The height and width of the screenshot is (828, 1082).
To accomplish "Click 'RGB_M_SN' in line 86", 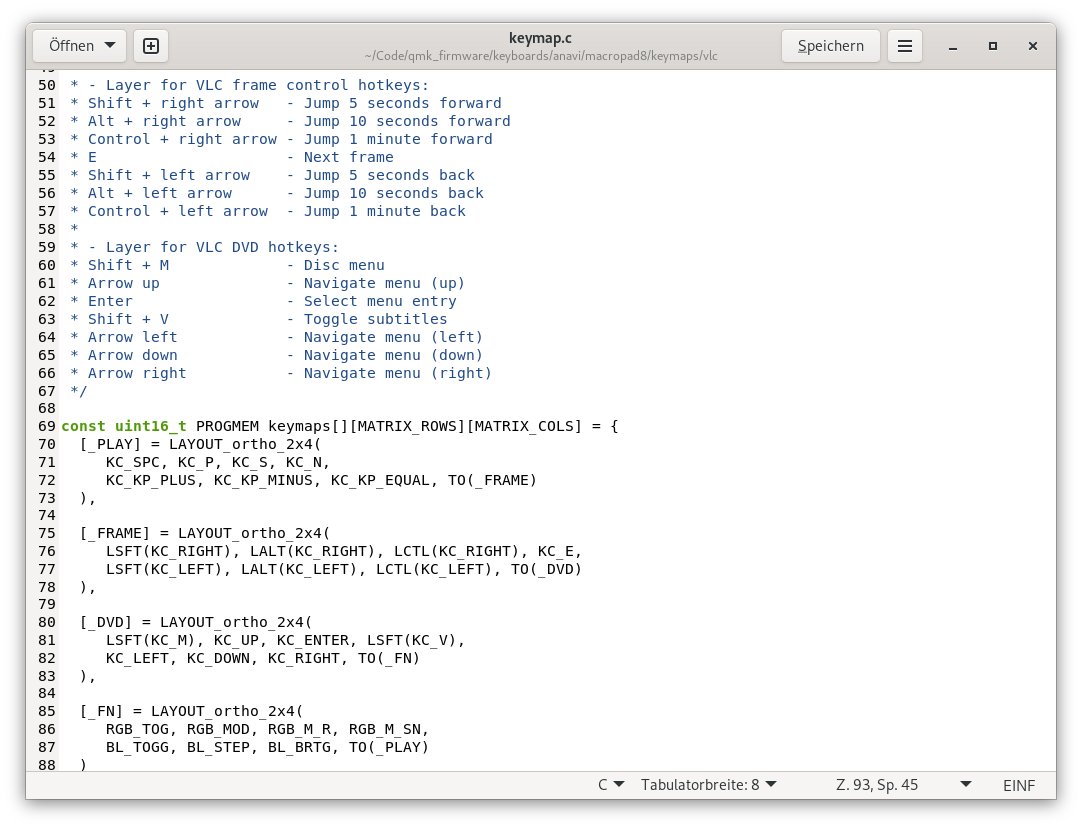I will click(384, 729).
